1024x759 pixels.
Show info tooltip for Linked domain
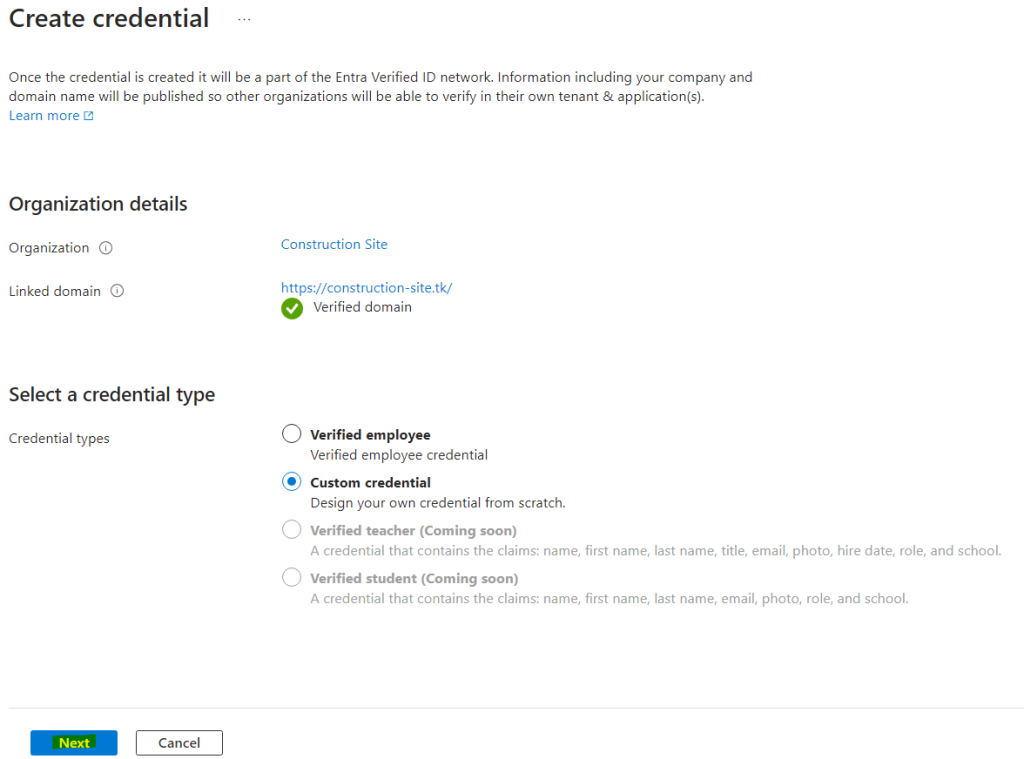pyautogui.click(x=117, y=291)
